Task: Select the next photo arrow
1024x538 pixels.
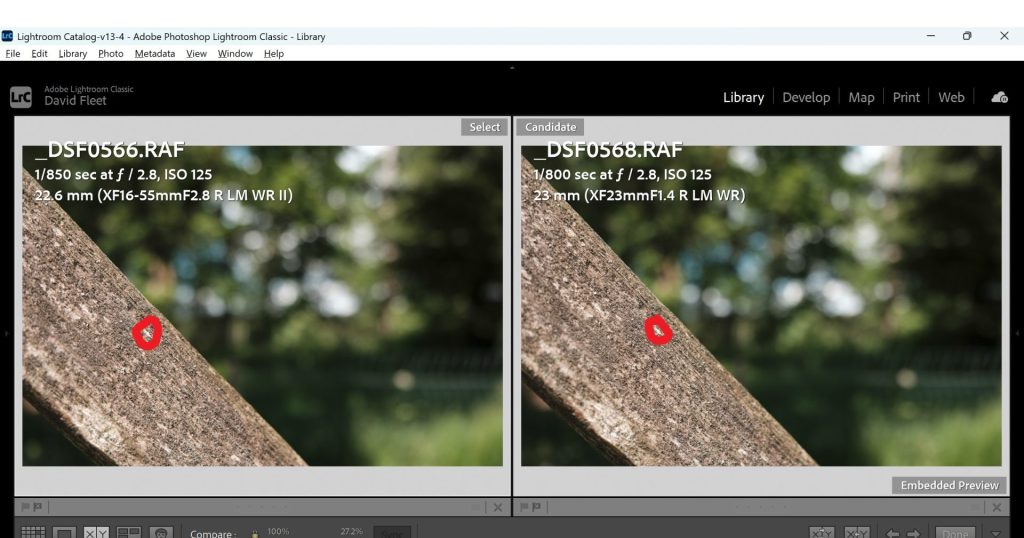Action: tap(913, 533)
